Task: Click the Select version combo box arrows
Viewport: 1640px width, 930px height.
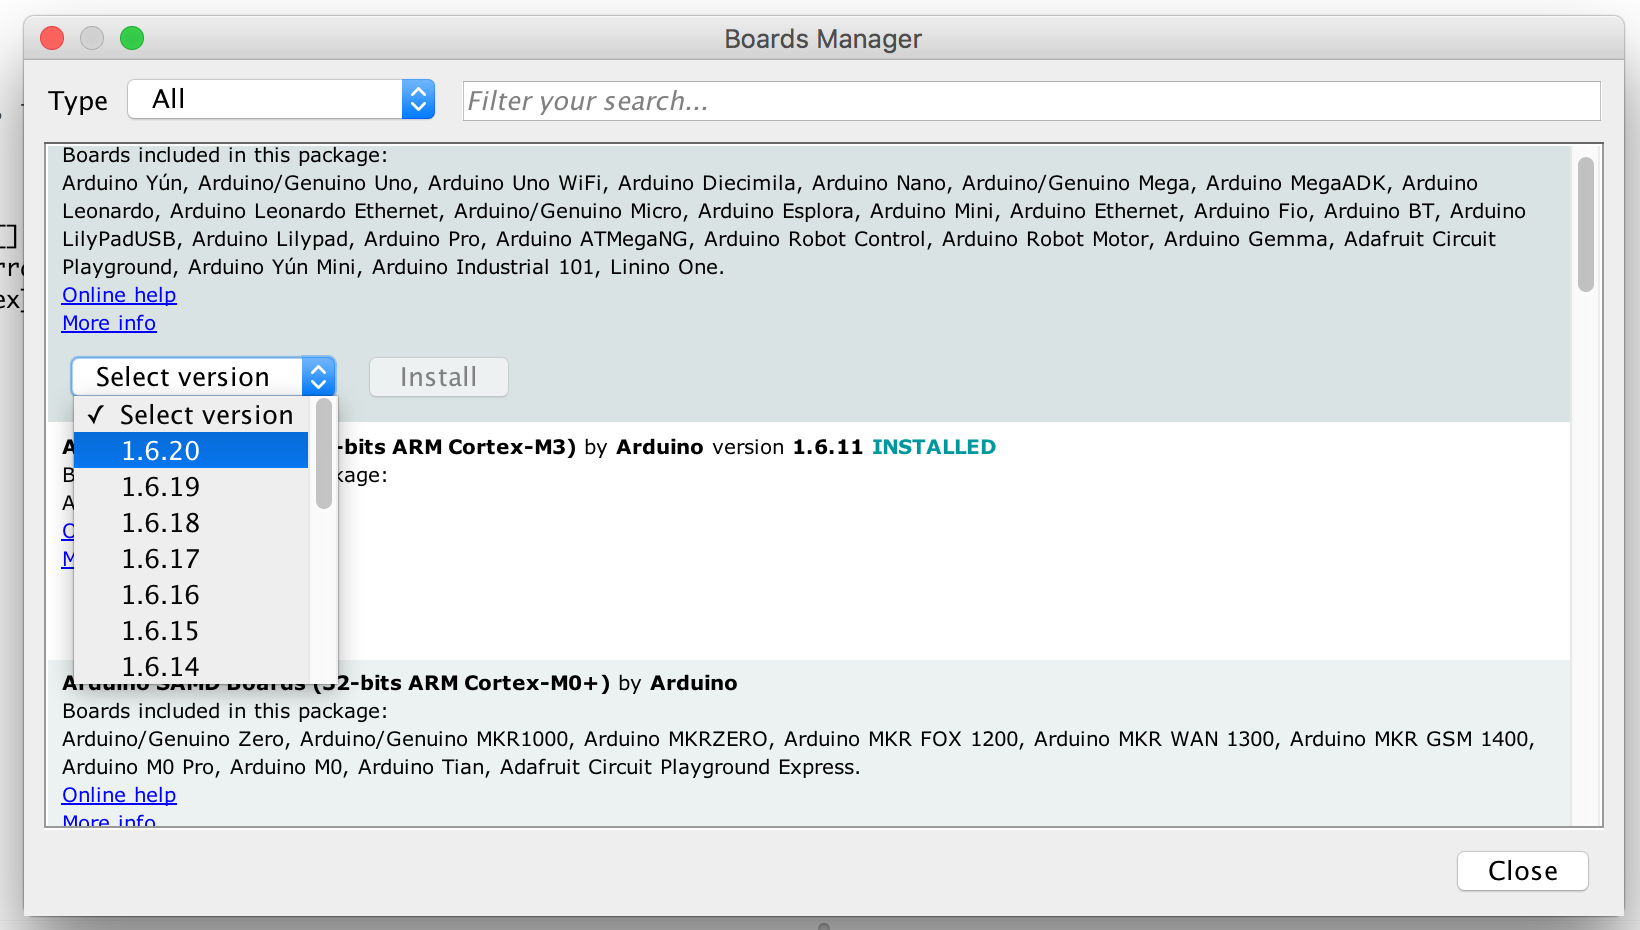Action: click(318, 377)
